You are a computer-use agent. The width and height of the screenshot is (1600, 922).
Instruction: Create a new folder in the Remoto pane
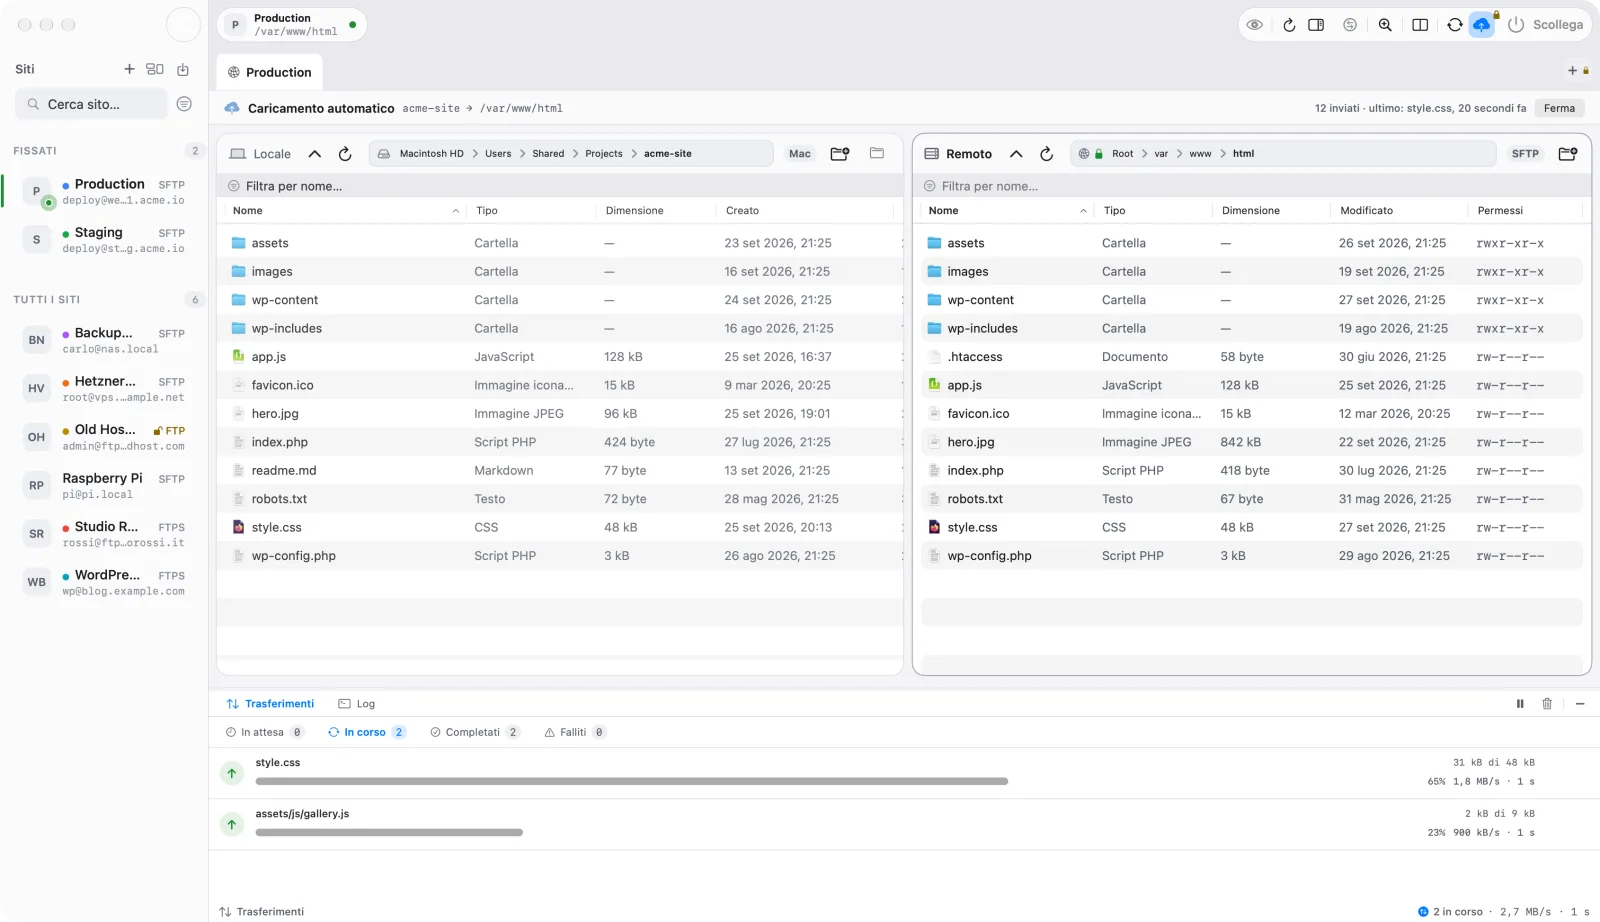tap(1568, 154)
